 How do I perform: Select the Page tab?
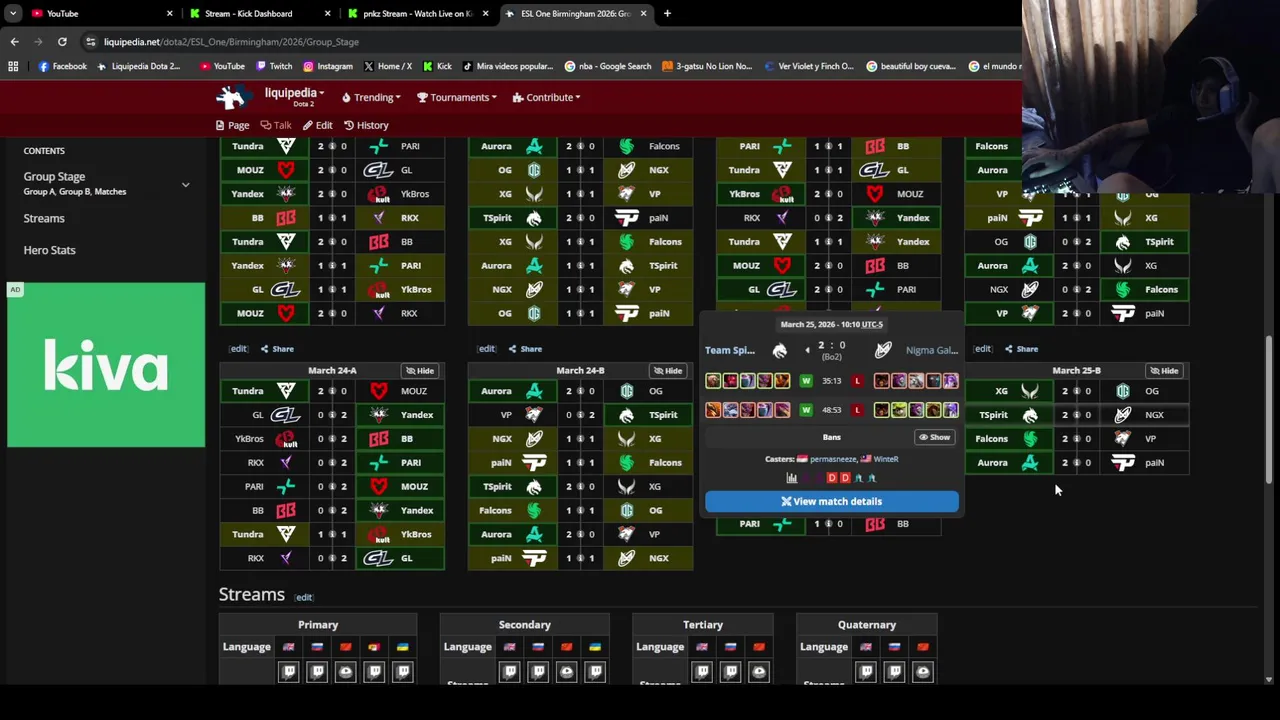coord(232,125)
